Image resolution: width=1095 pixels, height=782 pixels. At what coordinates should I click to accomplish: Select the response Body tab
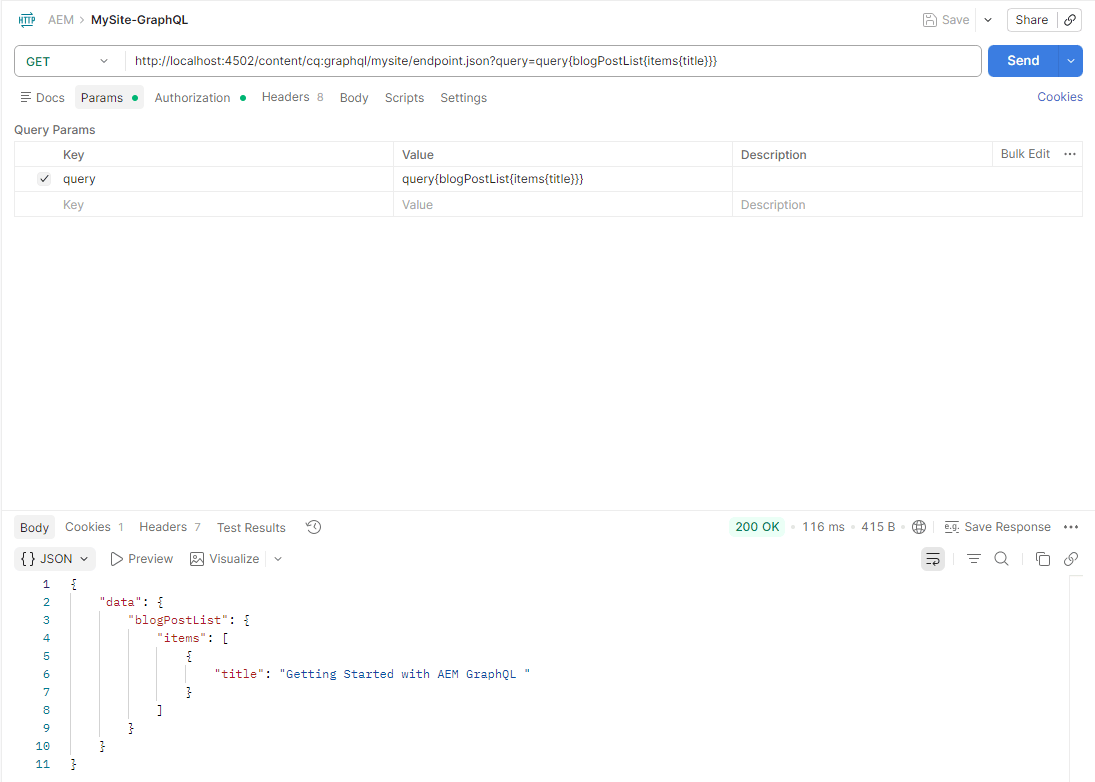pos(34,527)
